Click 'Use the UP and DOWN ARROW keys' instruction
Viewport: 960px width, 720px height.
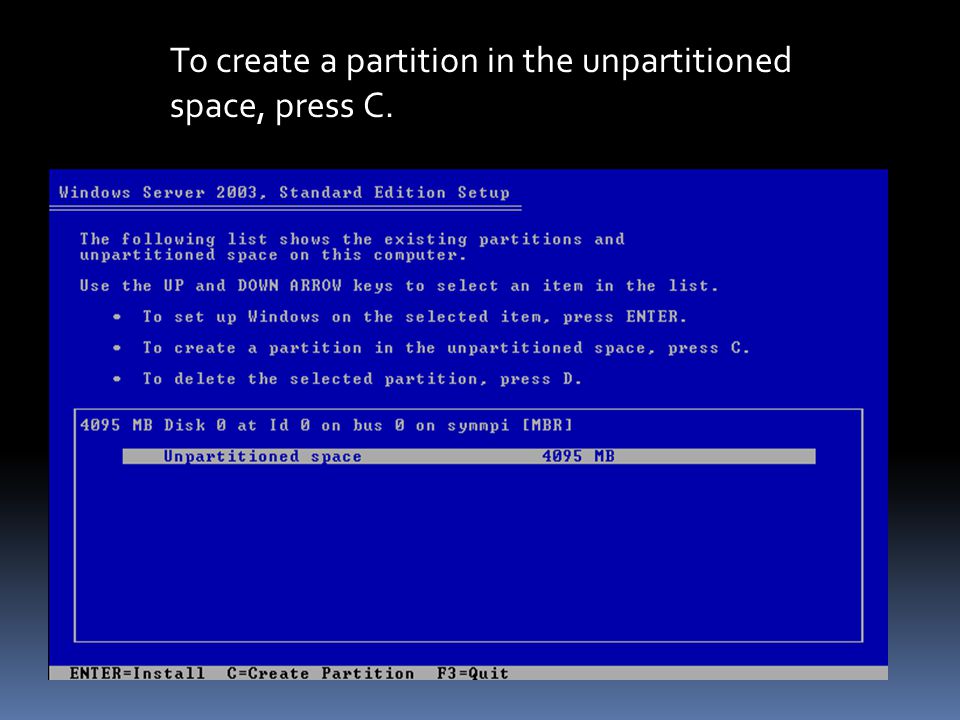click(399, 285)
